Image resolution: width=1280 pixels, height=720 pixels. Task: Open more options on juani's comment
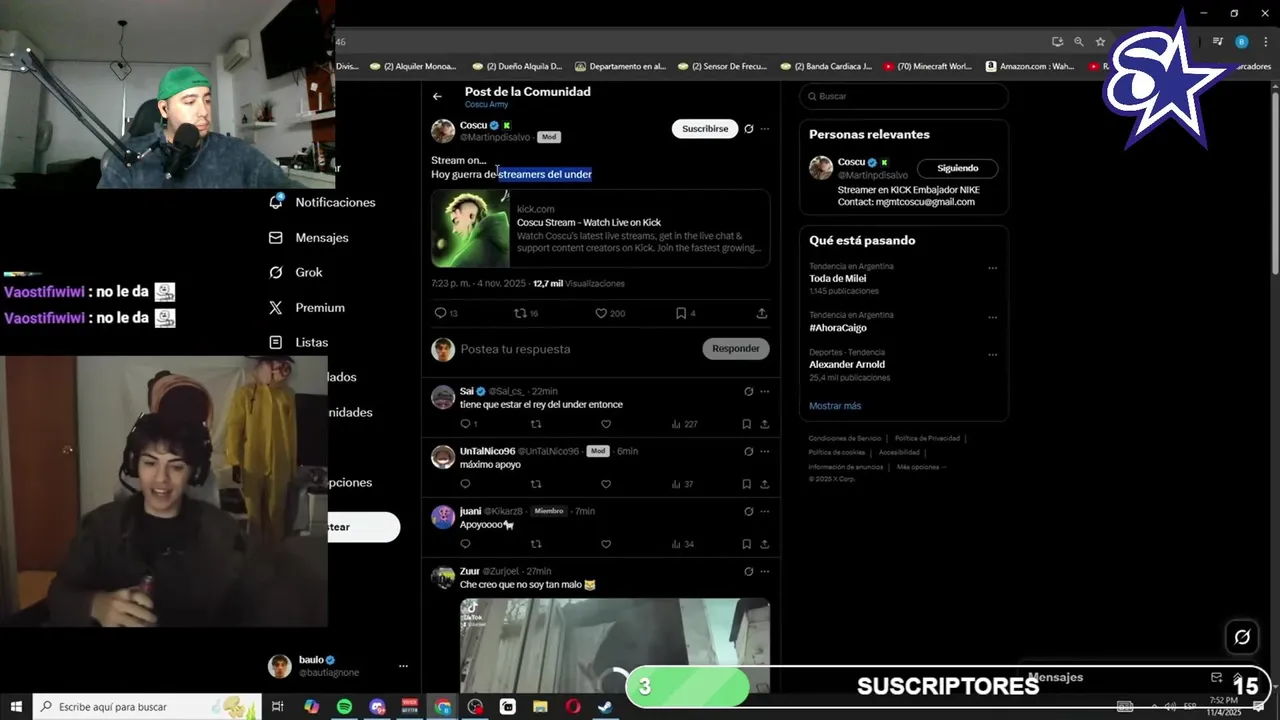pyautogui.click(x=765, y=511)
